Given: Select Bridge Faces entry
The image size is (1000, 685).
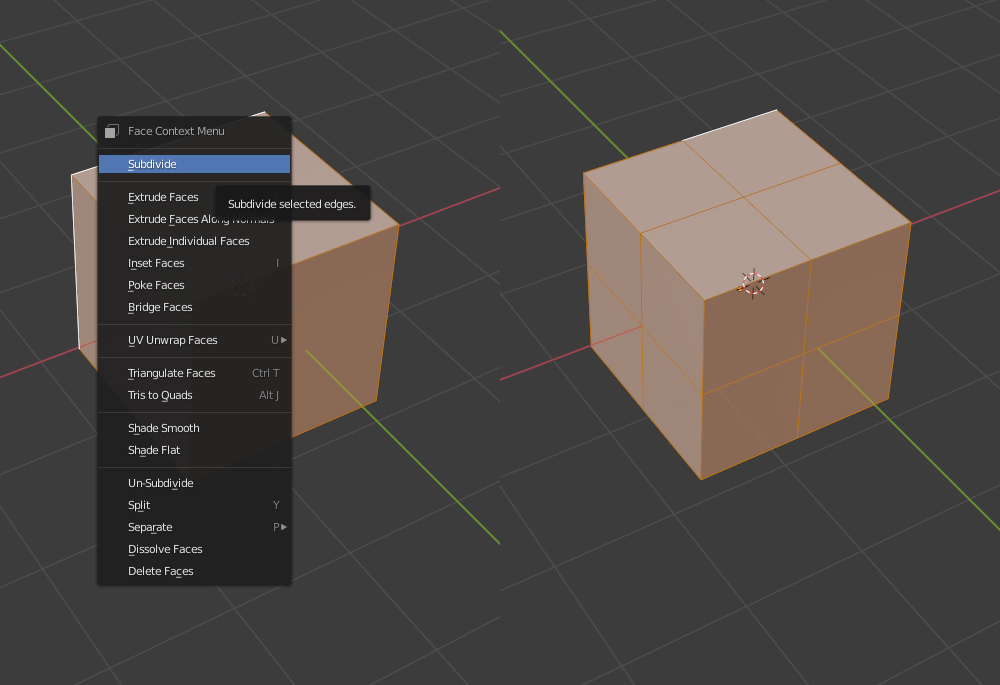Looking at the screenshot, I should coord(195,307).
